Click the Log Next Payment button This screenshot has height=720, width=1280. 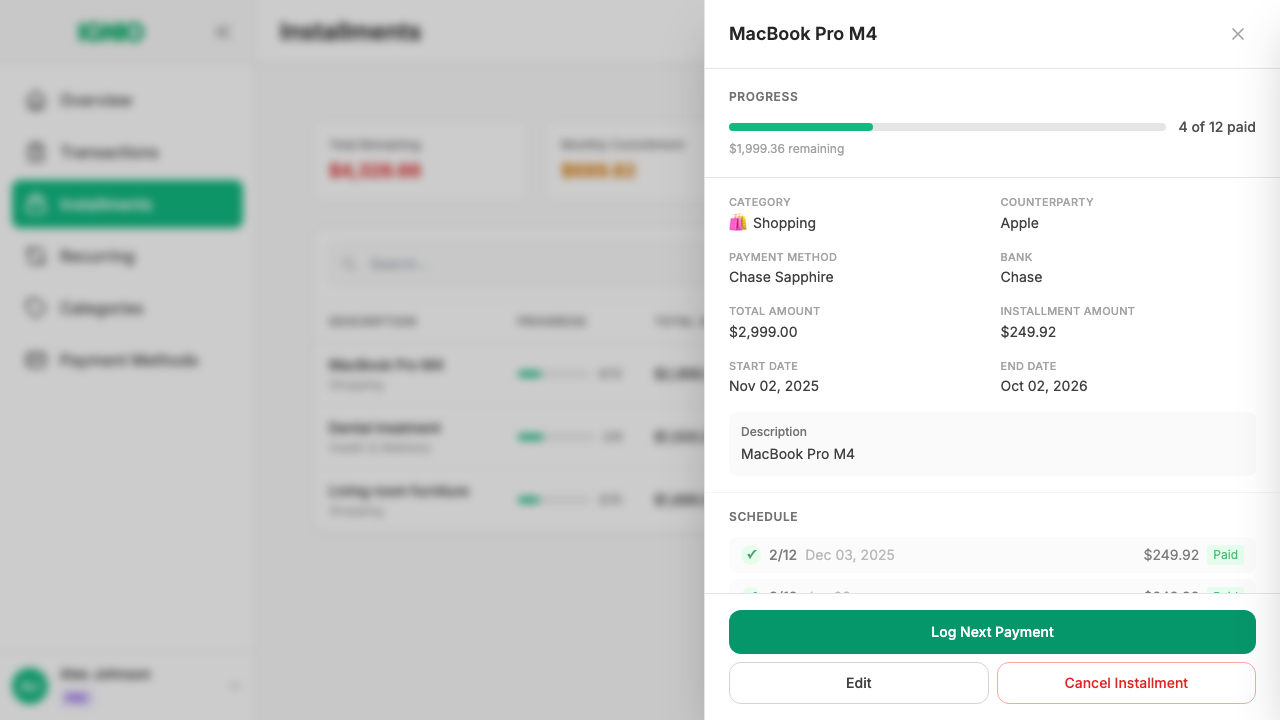992,632
